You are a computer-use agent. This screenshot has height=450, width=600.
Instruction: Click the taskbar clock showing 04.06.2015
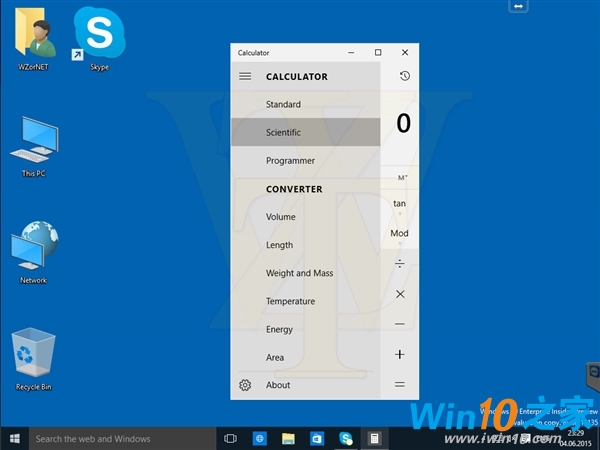[576, 439]
